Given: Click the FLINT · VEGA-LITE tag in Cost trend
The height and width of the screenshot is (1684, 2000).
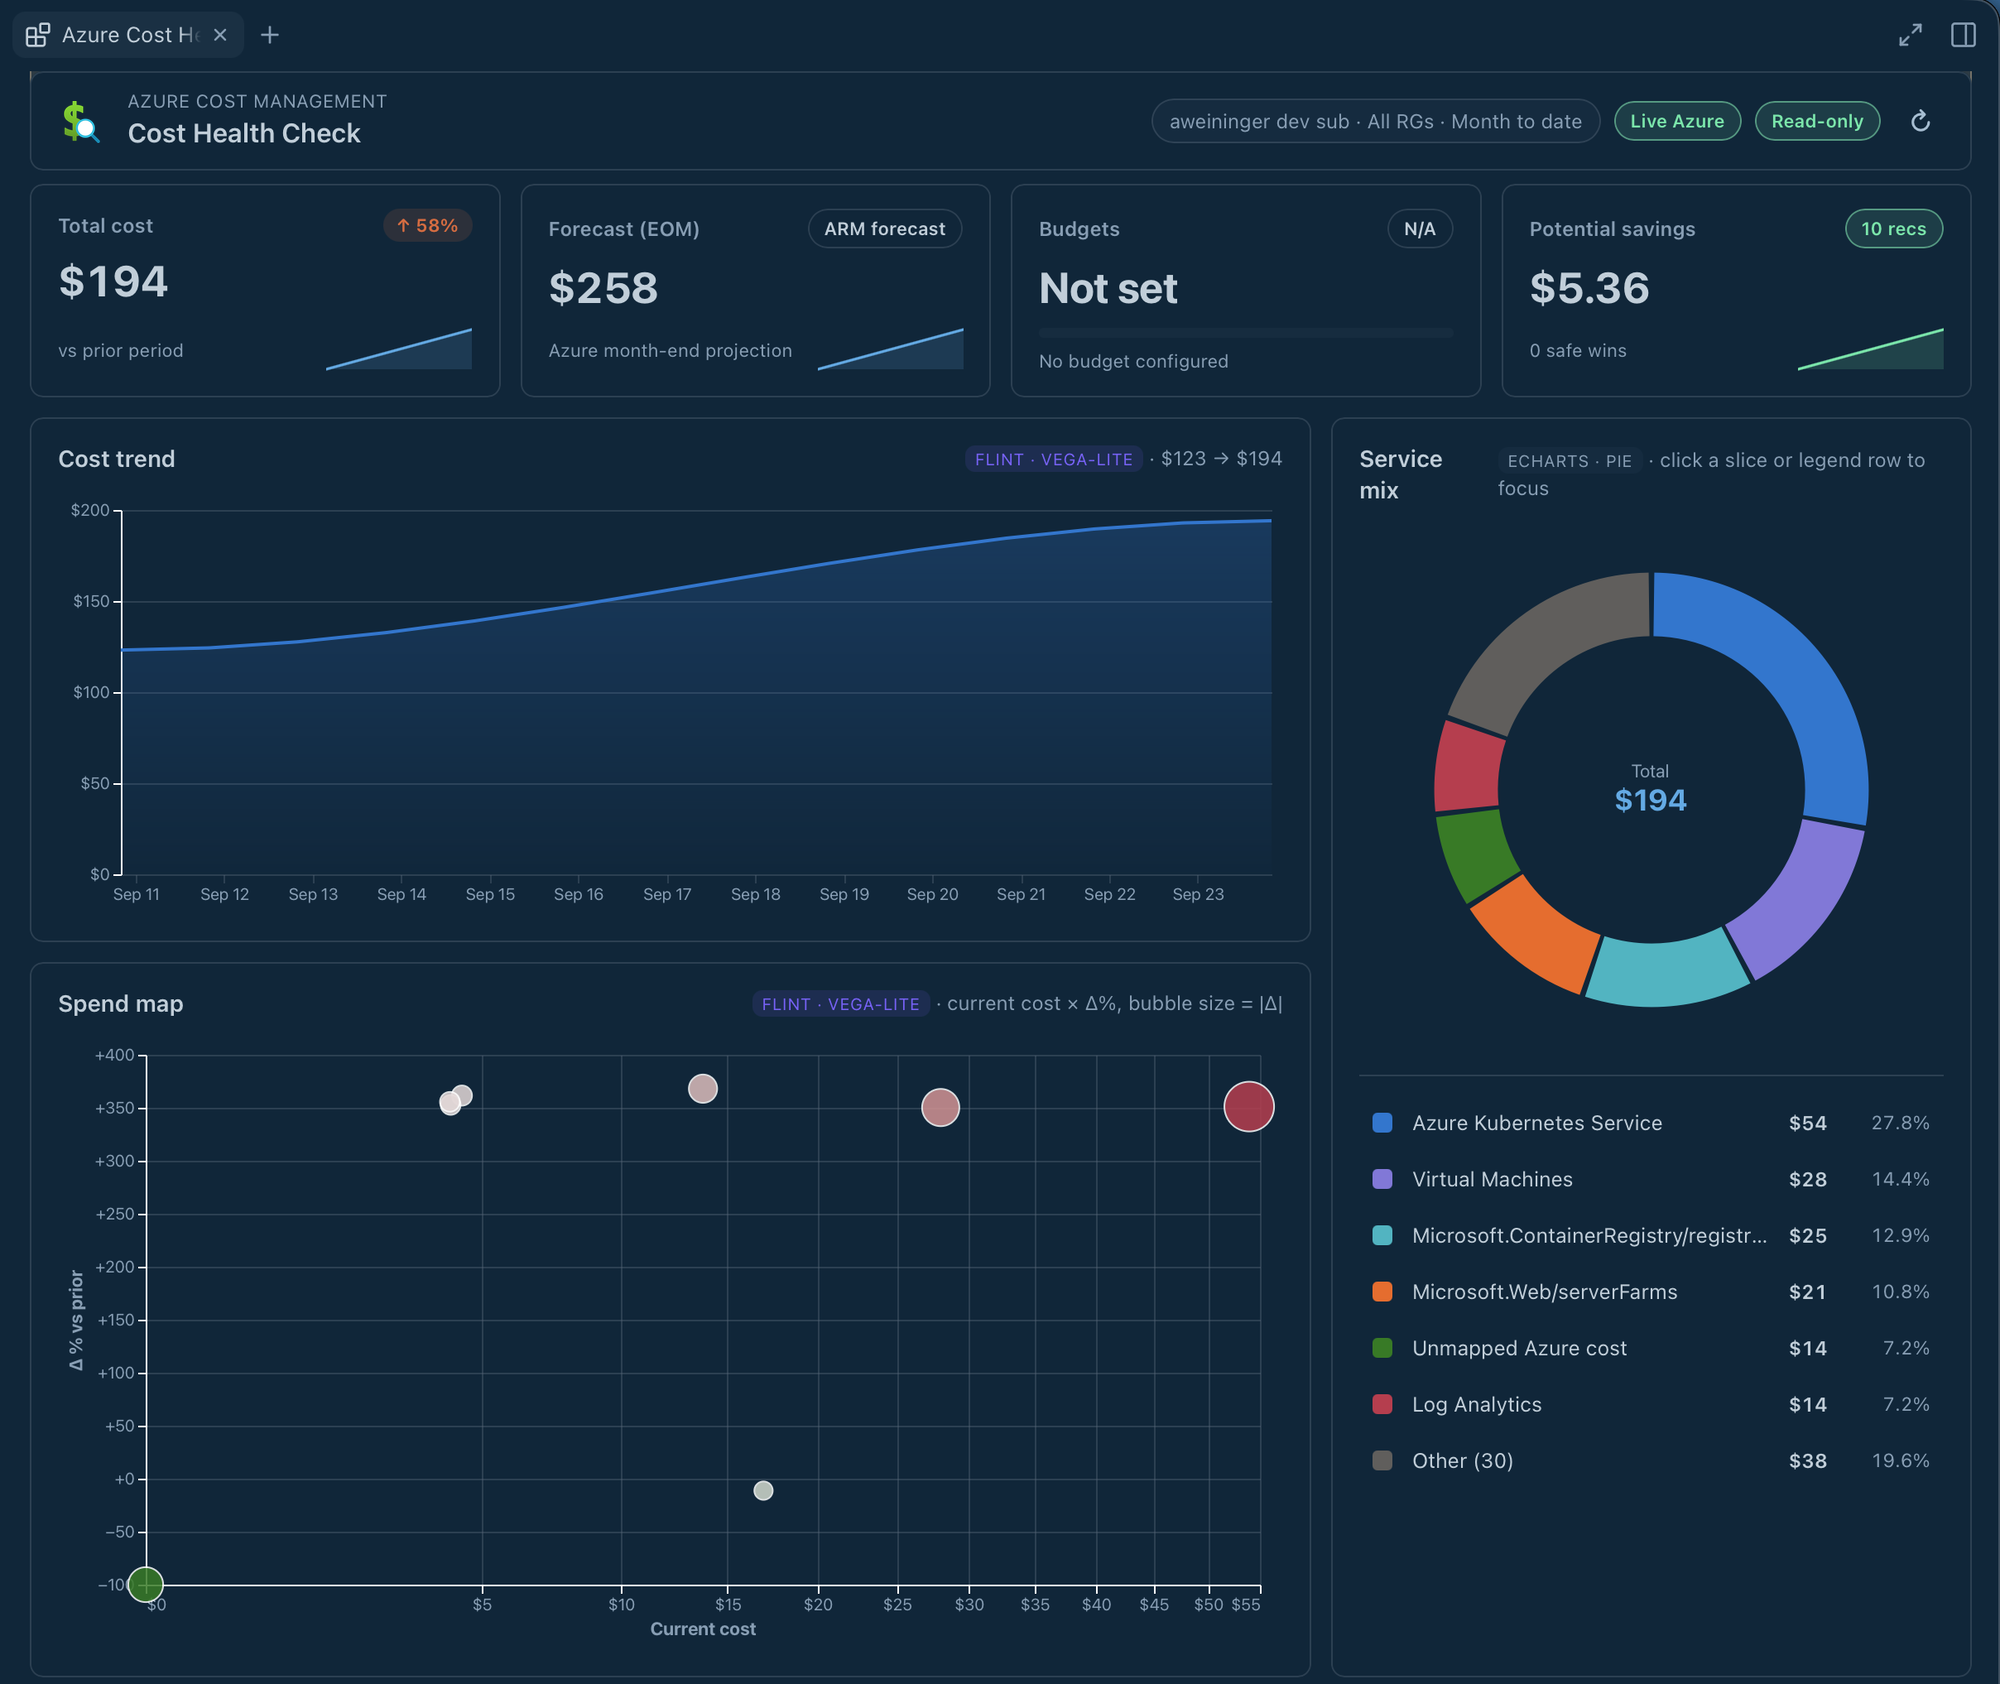Looking at the screenshot, I should pos(1054,459).
